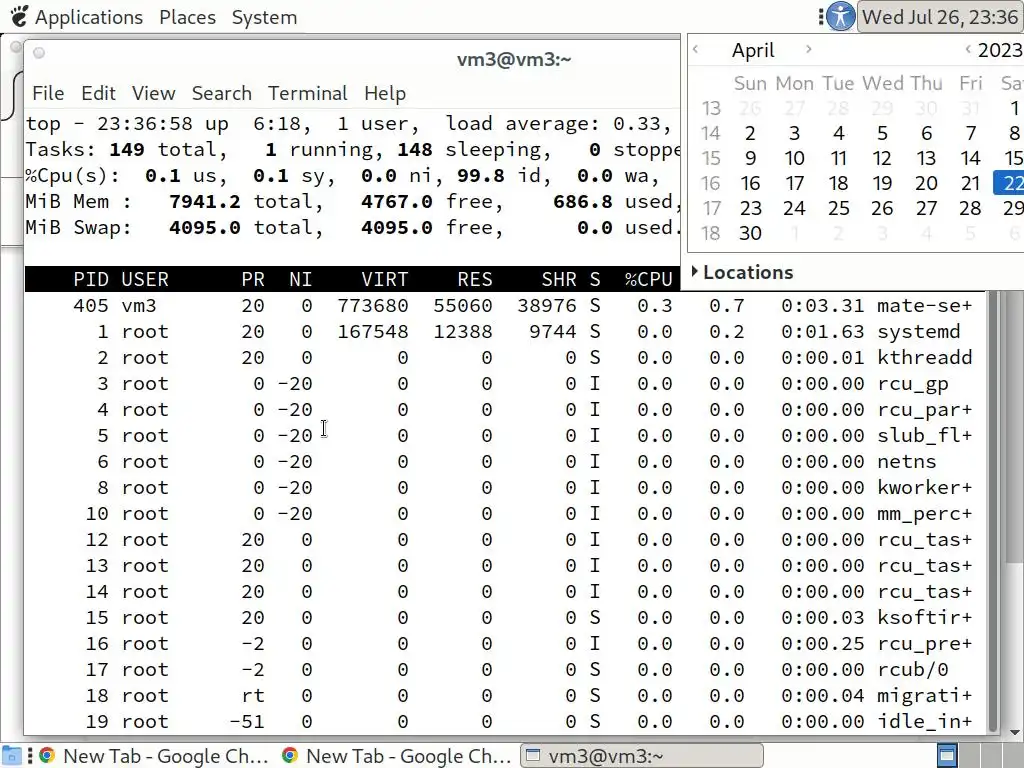Viewport: 1024px width, 768px height.
Task: Click the terminal window menu button
Action: pos(39,53)
